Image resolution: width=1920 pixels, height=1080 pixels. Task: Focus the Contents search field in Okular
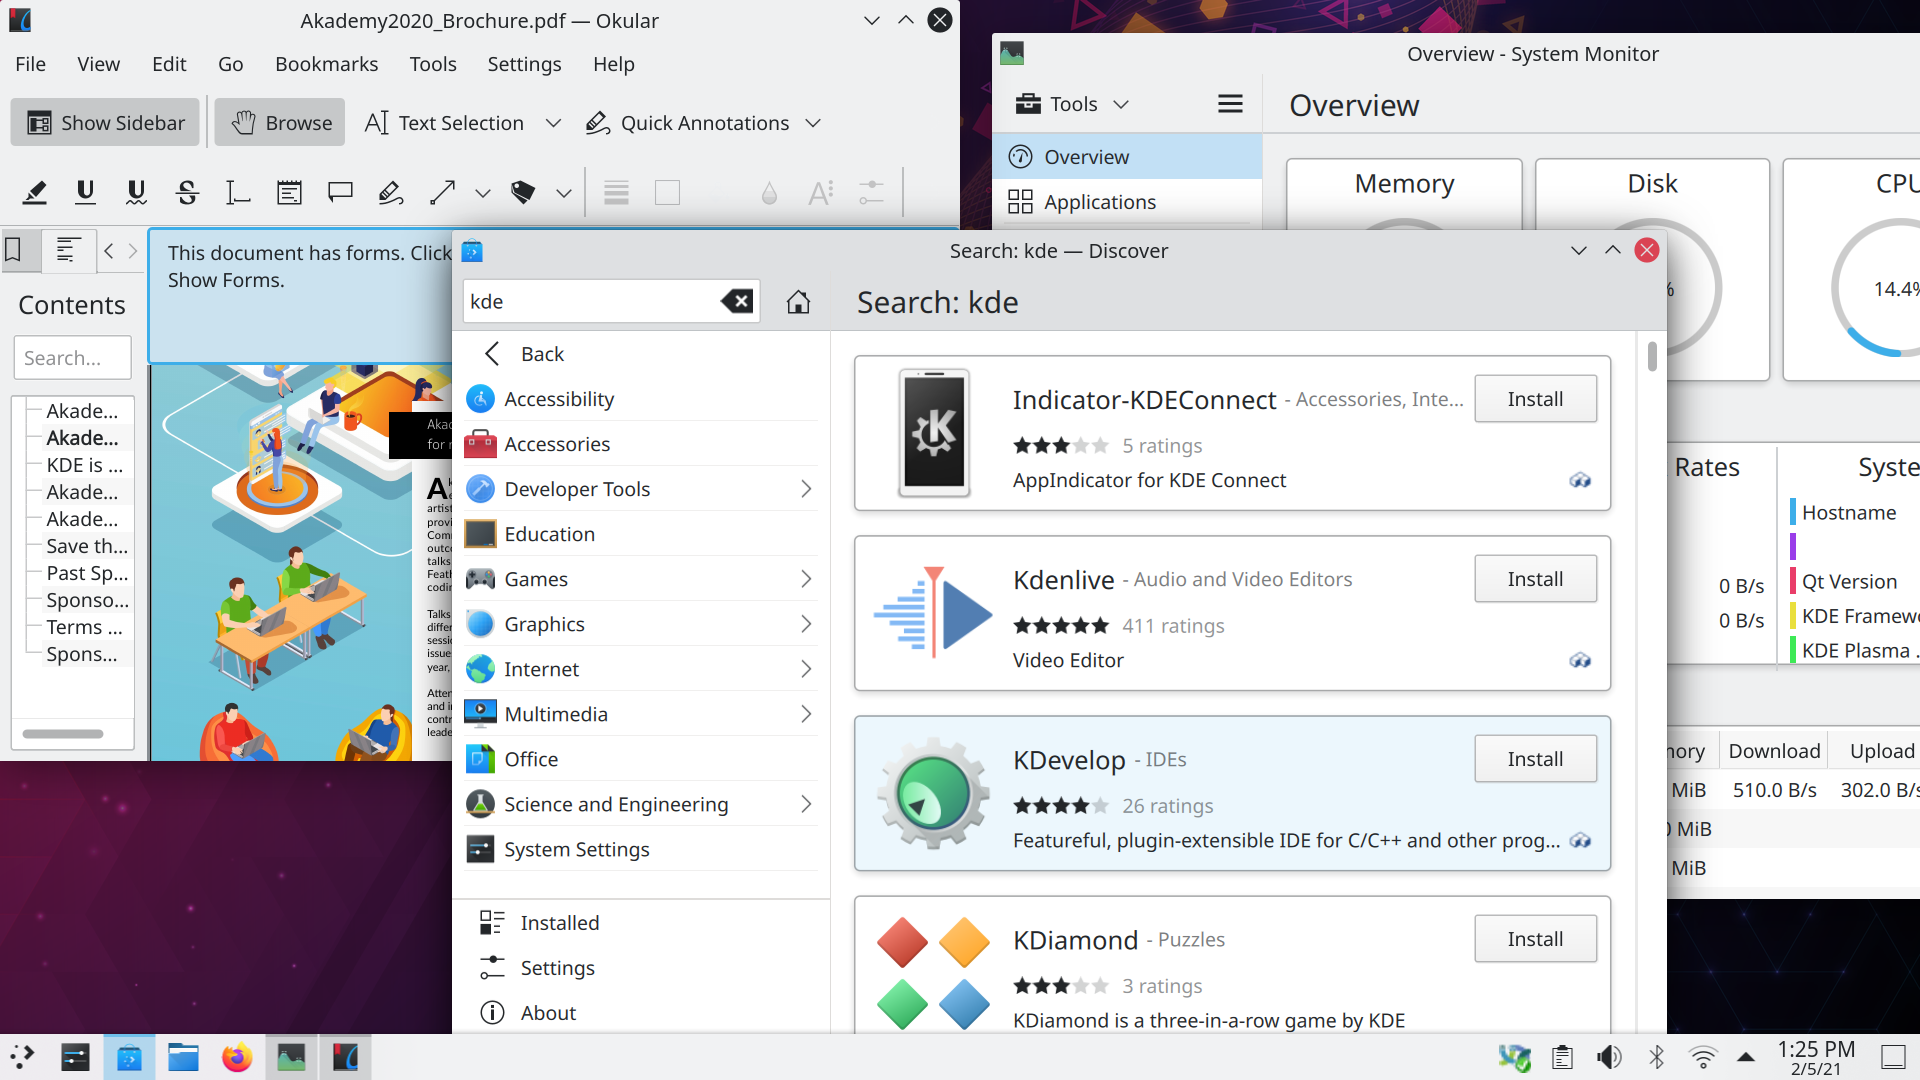(73, 358)
